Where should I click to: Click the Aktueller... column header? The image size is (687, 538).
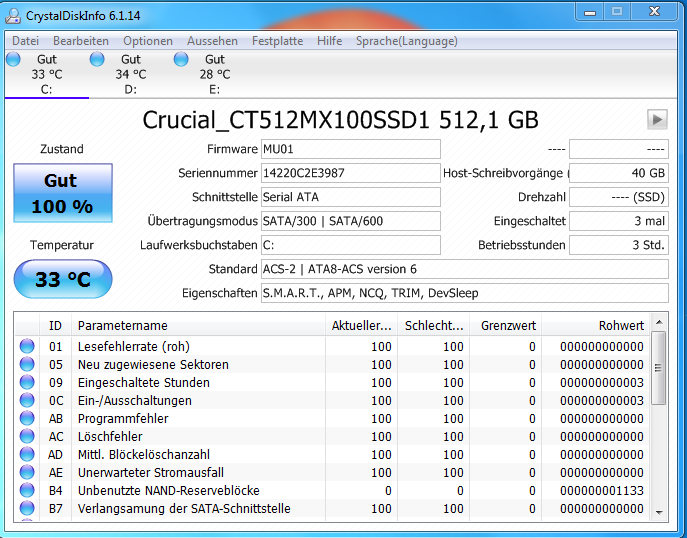361,326
